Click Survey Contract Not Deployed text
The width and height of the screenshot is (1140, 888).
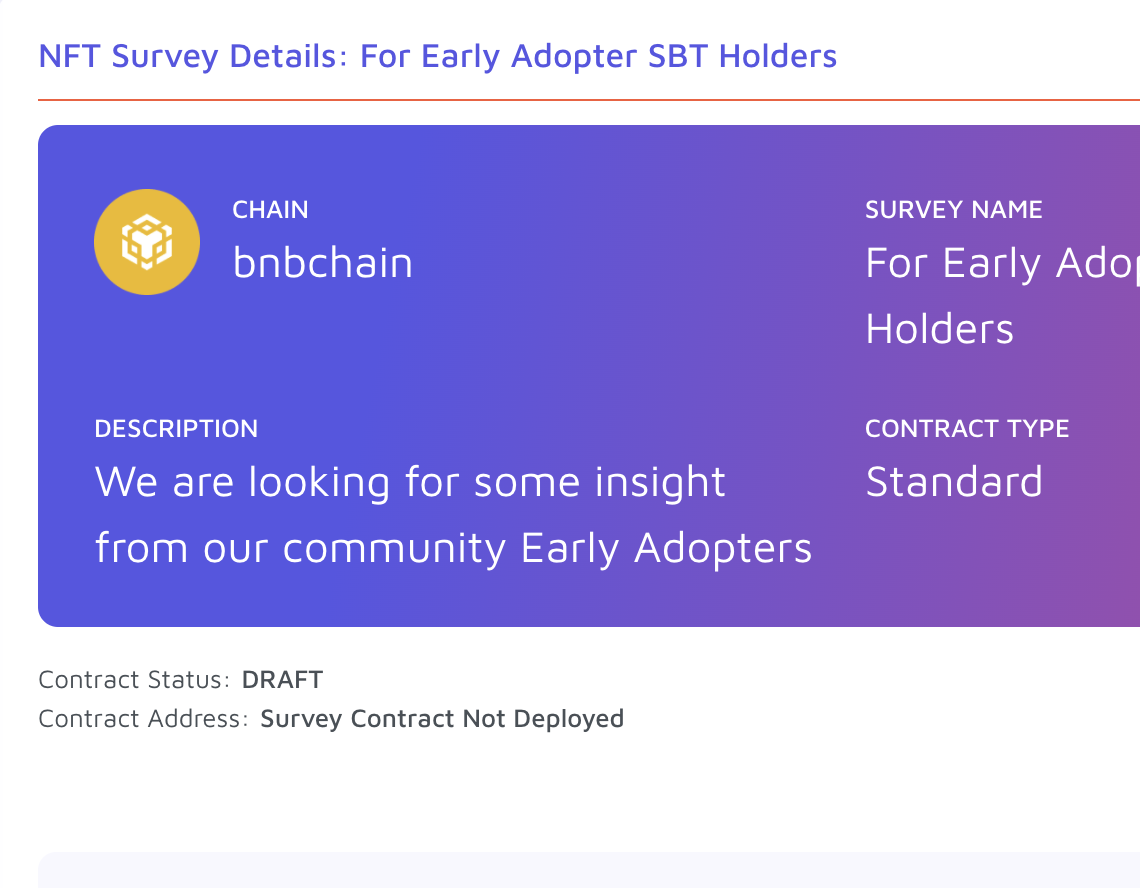click(442, 719)
